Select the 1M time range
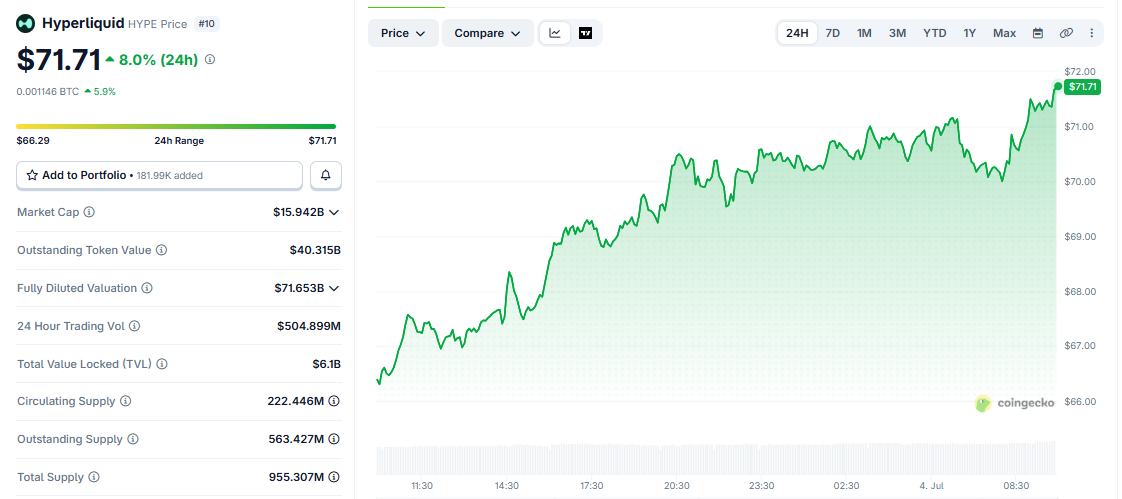This screenshot has height=499, width=1122. (x=864, y=33)
